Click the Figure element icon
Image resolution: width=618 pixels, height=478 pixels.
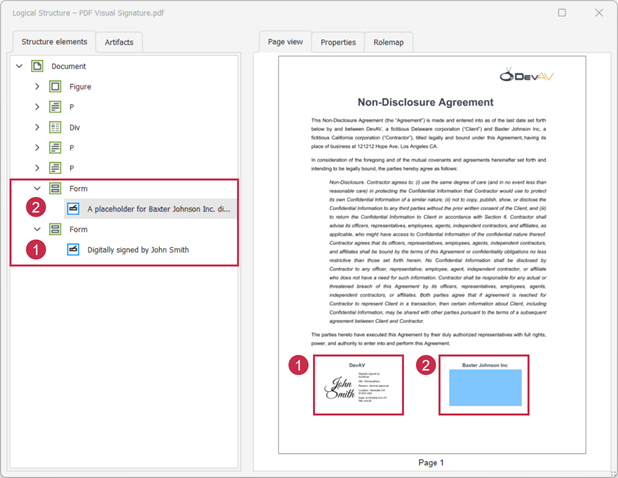tap(55, 86)
